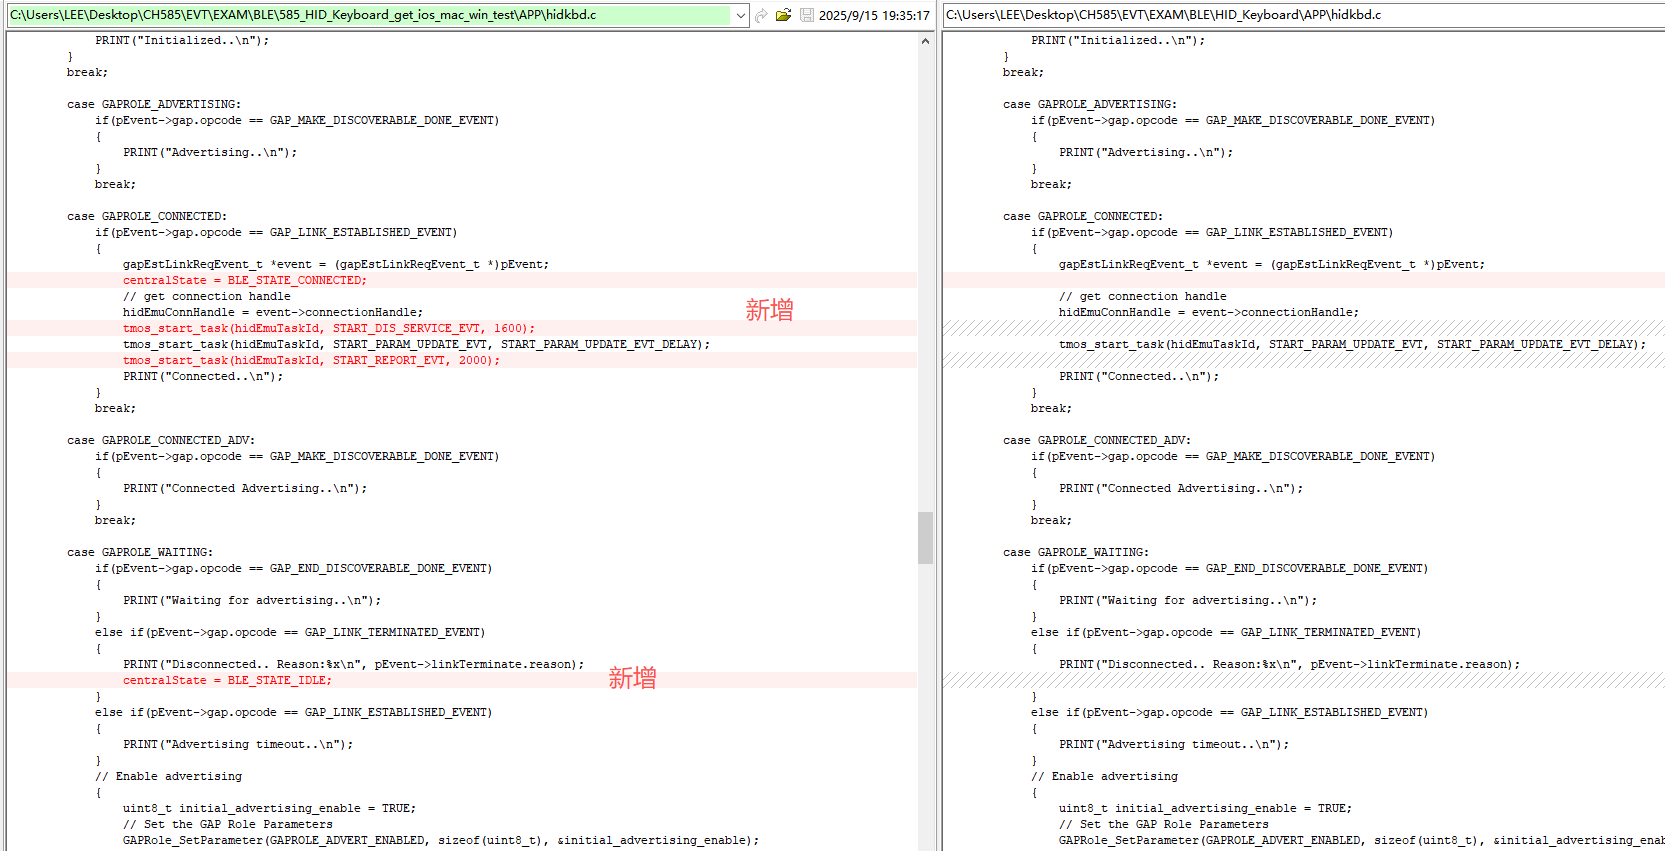Click PRINT("Initialized..\n") in right pane
Viewport: 1665px width, 851px height.
coord(1118,40)
